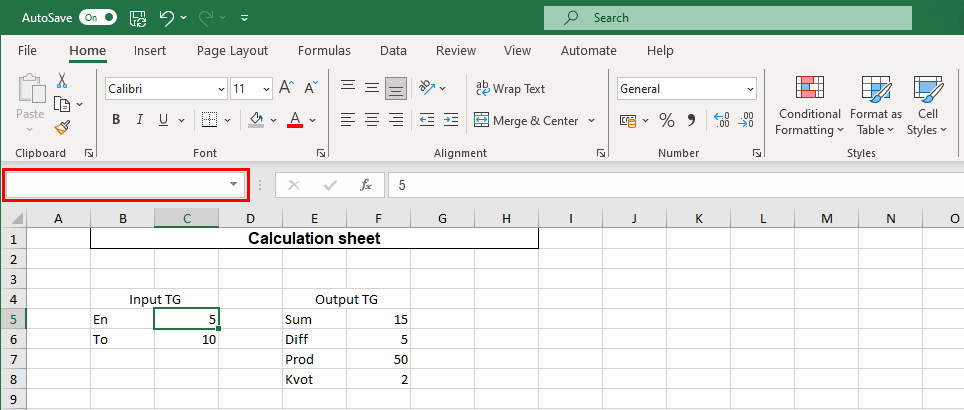Open the Calibri font name dropdown
The image size is (964, 410).
219,89
